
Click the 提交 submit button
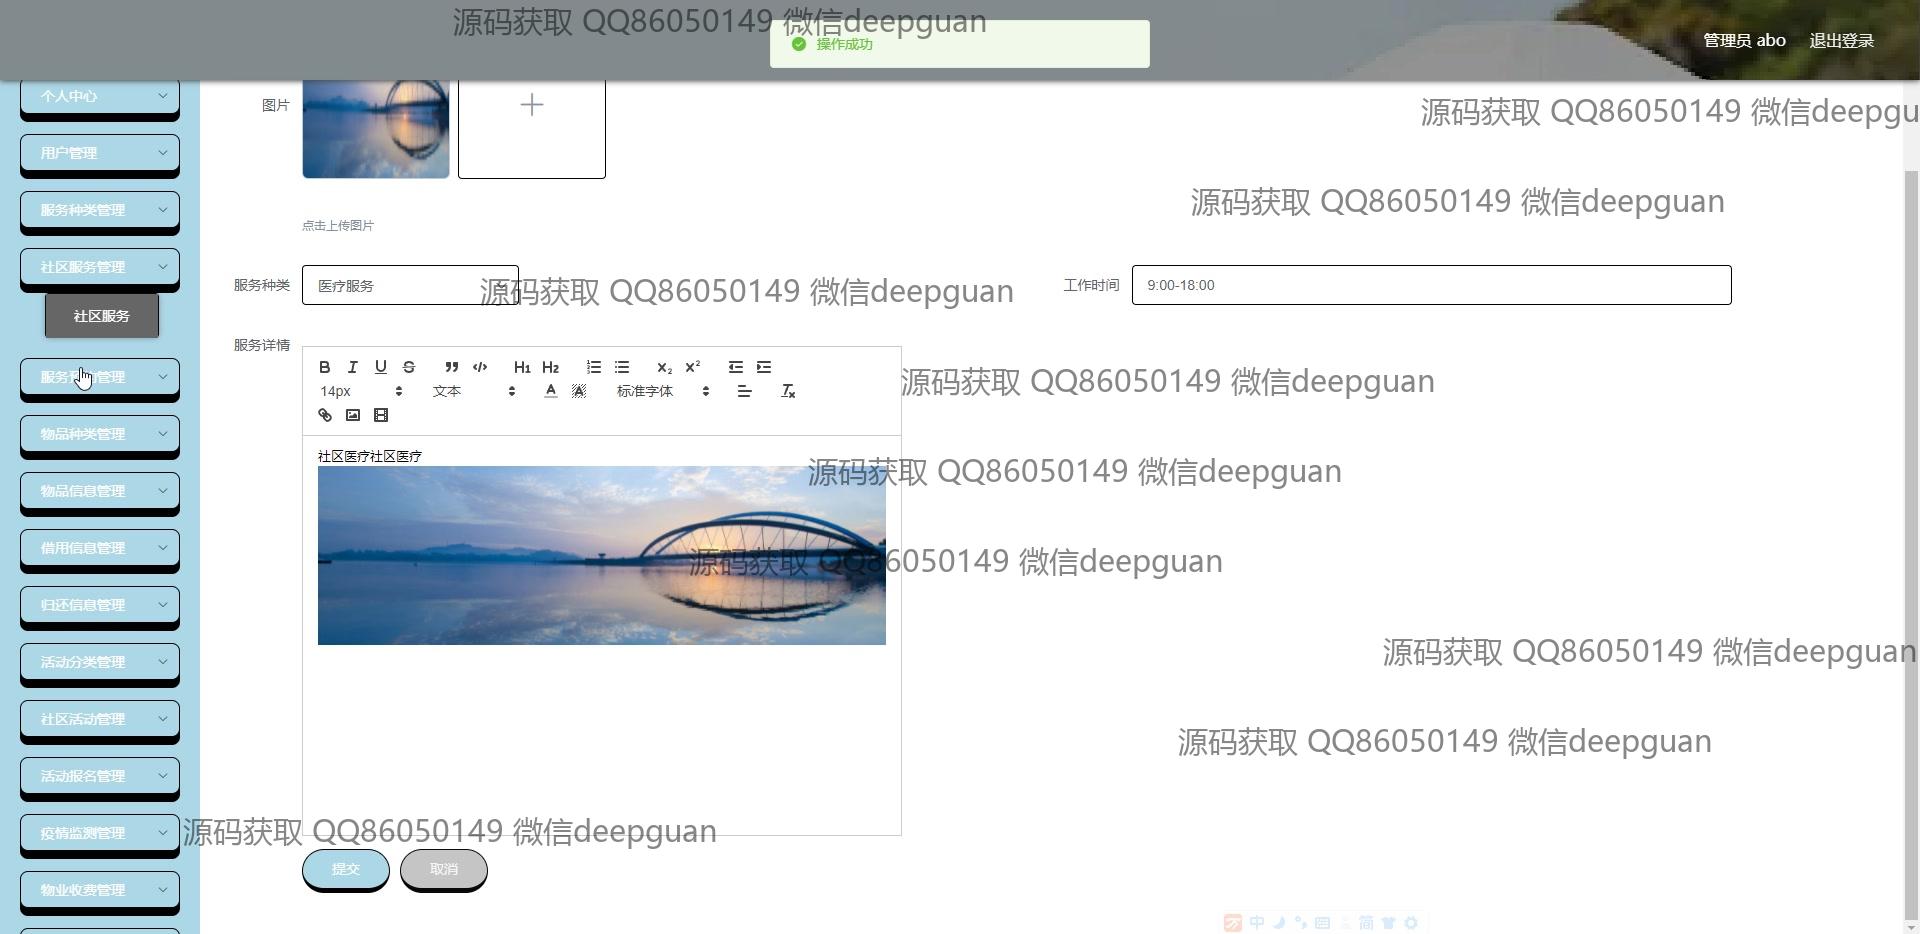coord(346,869)
